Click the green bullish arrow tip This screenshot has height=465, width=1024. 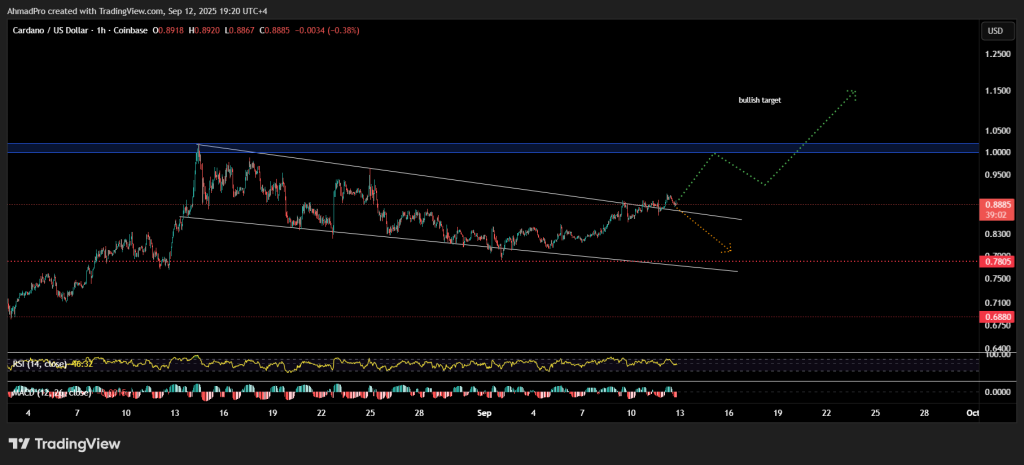coord(852,92)
